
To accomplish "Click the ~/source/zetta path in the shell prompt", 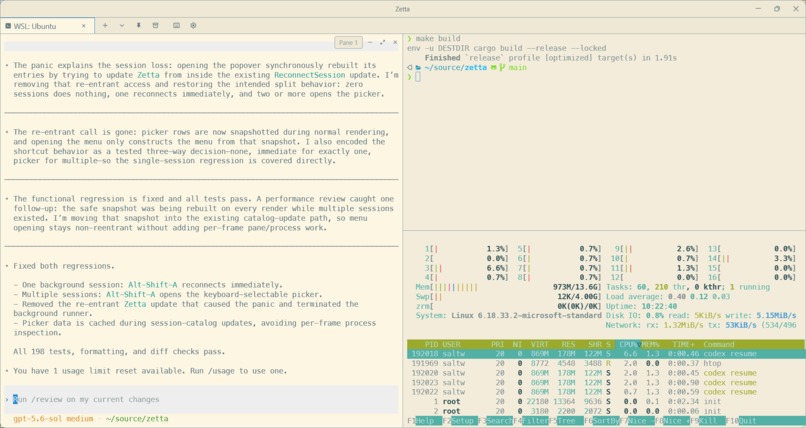I will point(455,67).
